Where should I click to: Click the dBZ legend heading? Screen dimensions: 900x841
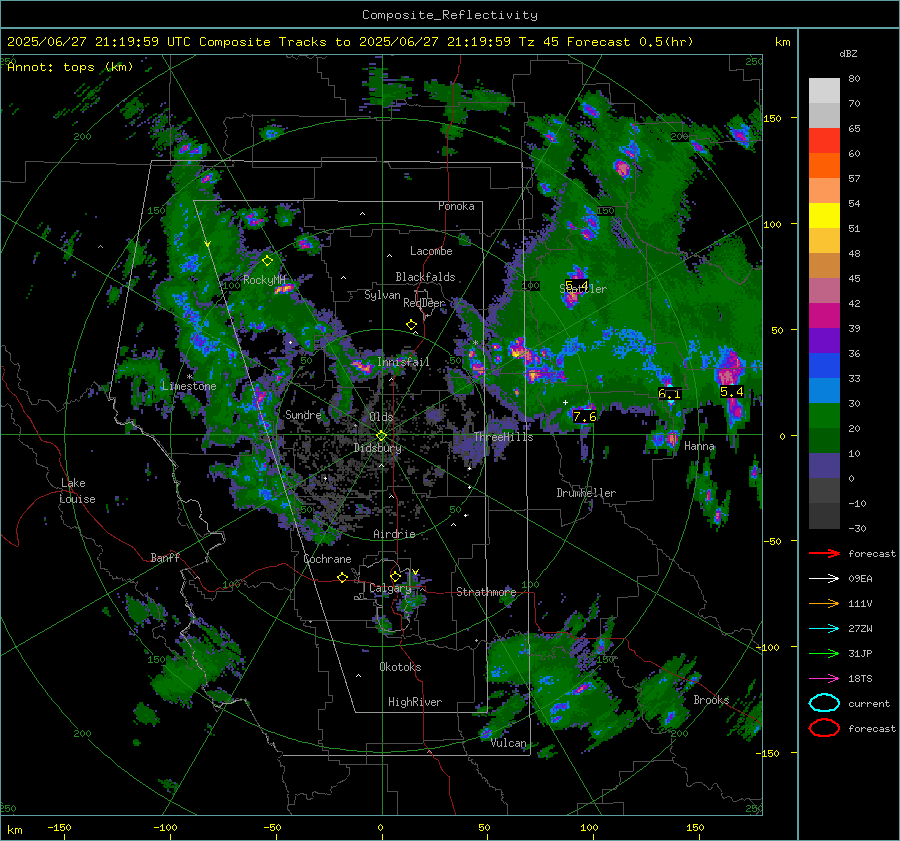click(848, 53)
